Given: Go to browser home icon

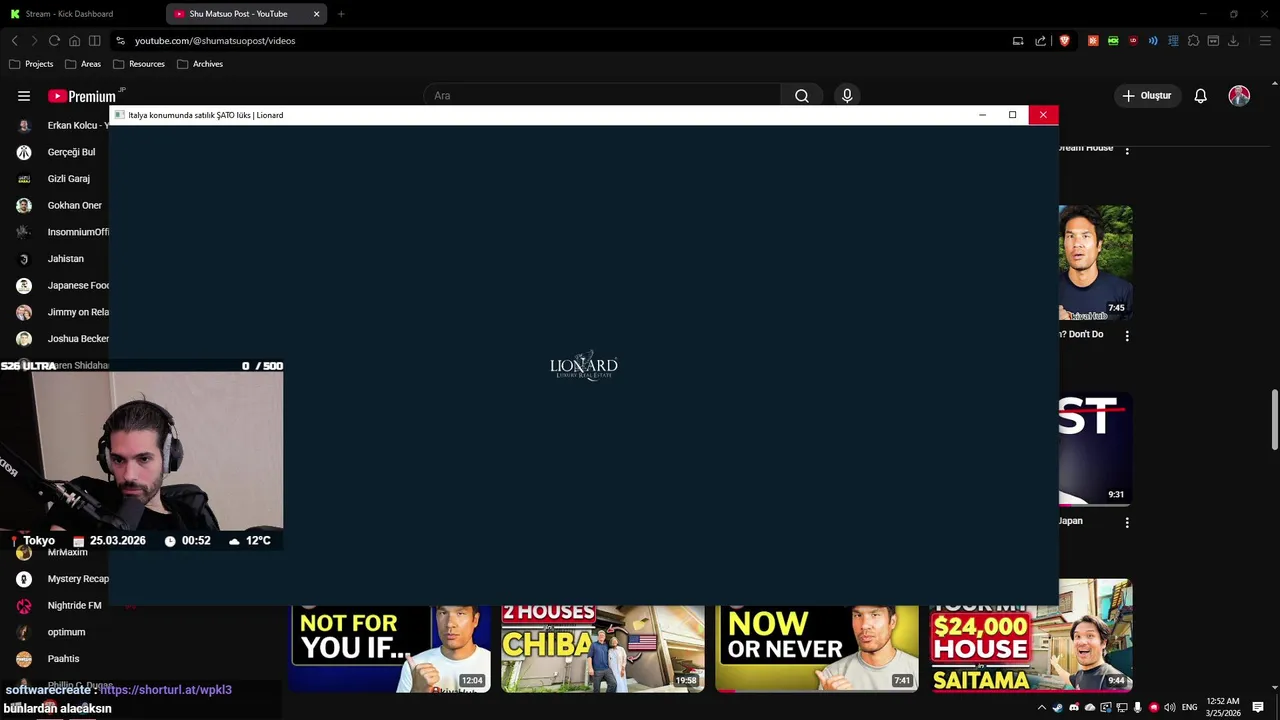Looking at the screenshot, I should tap(74, 41).
